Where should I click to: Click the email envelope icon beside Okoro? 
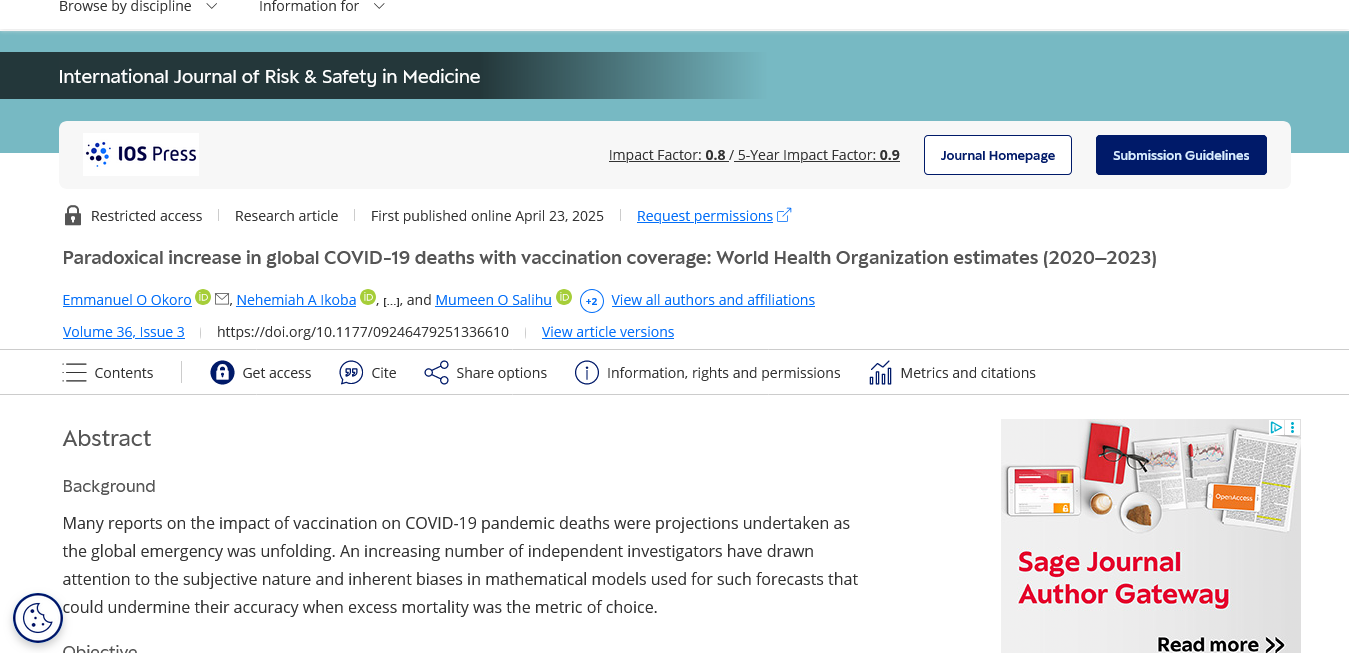[222, 299]
